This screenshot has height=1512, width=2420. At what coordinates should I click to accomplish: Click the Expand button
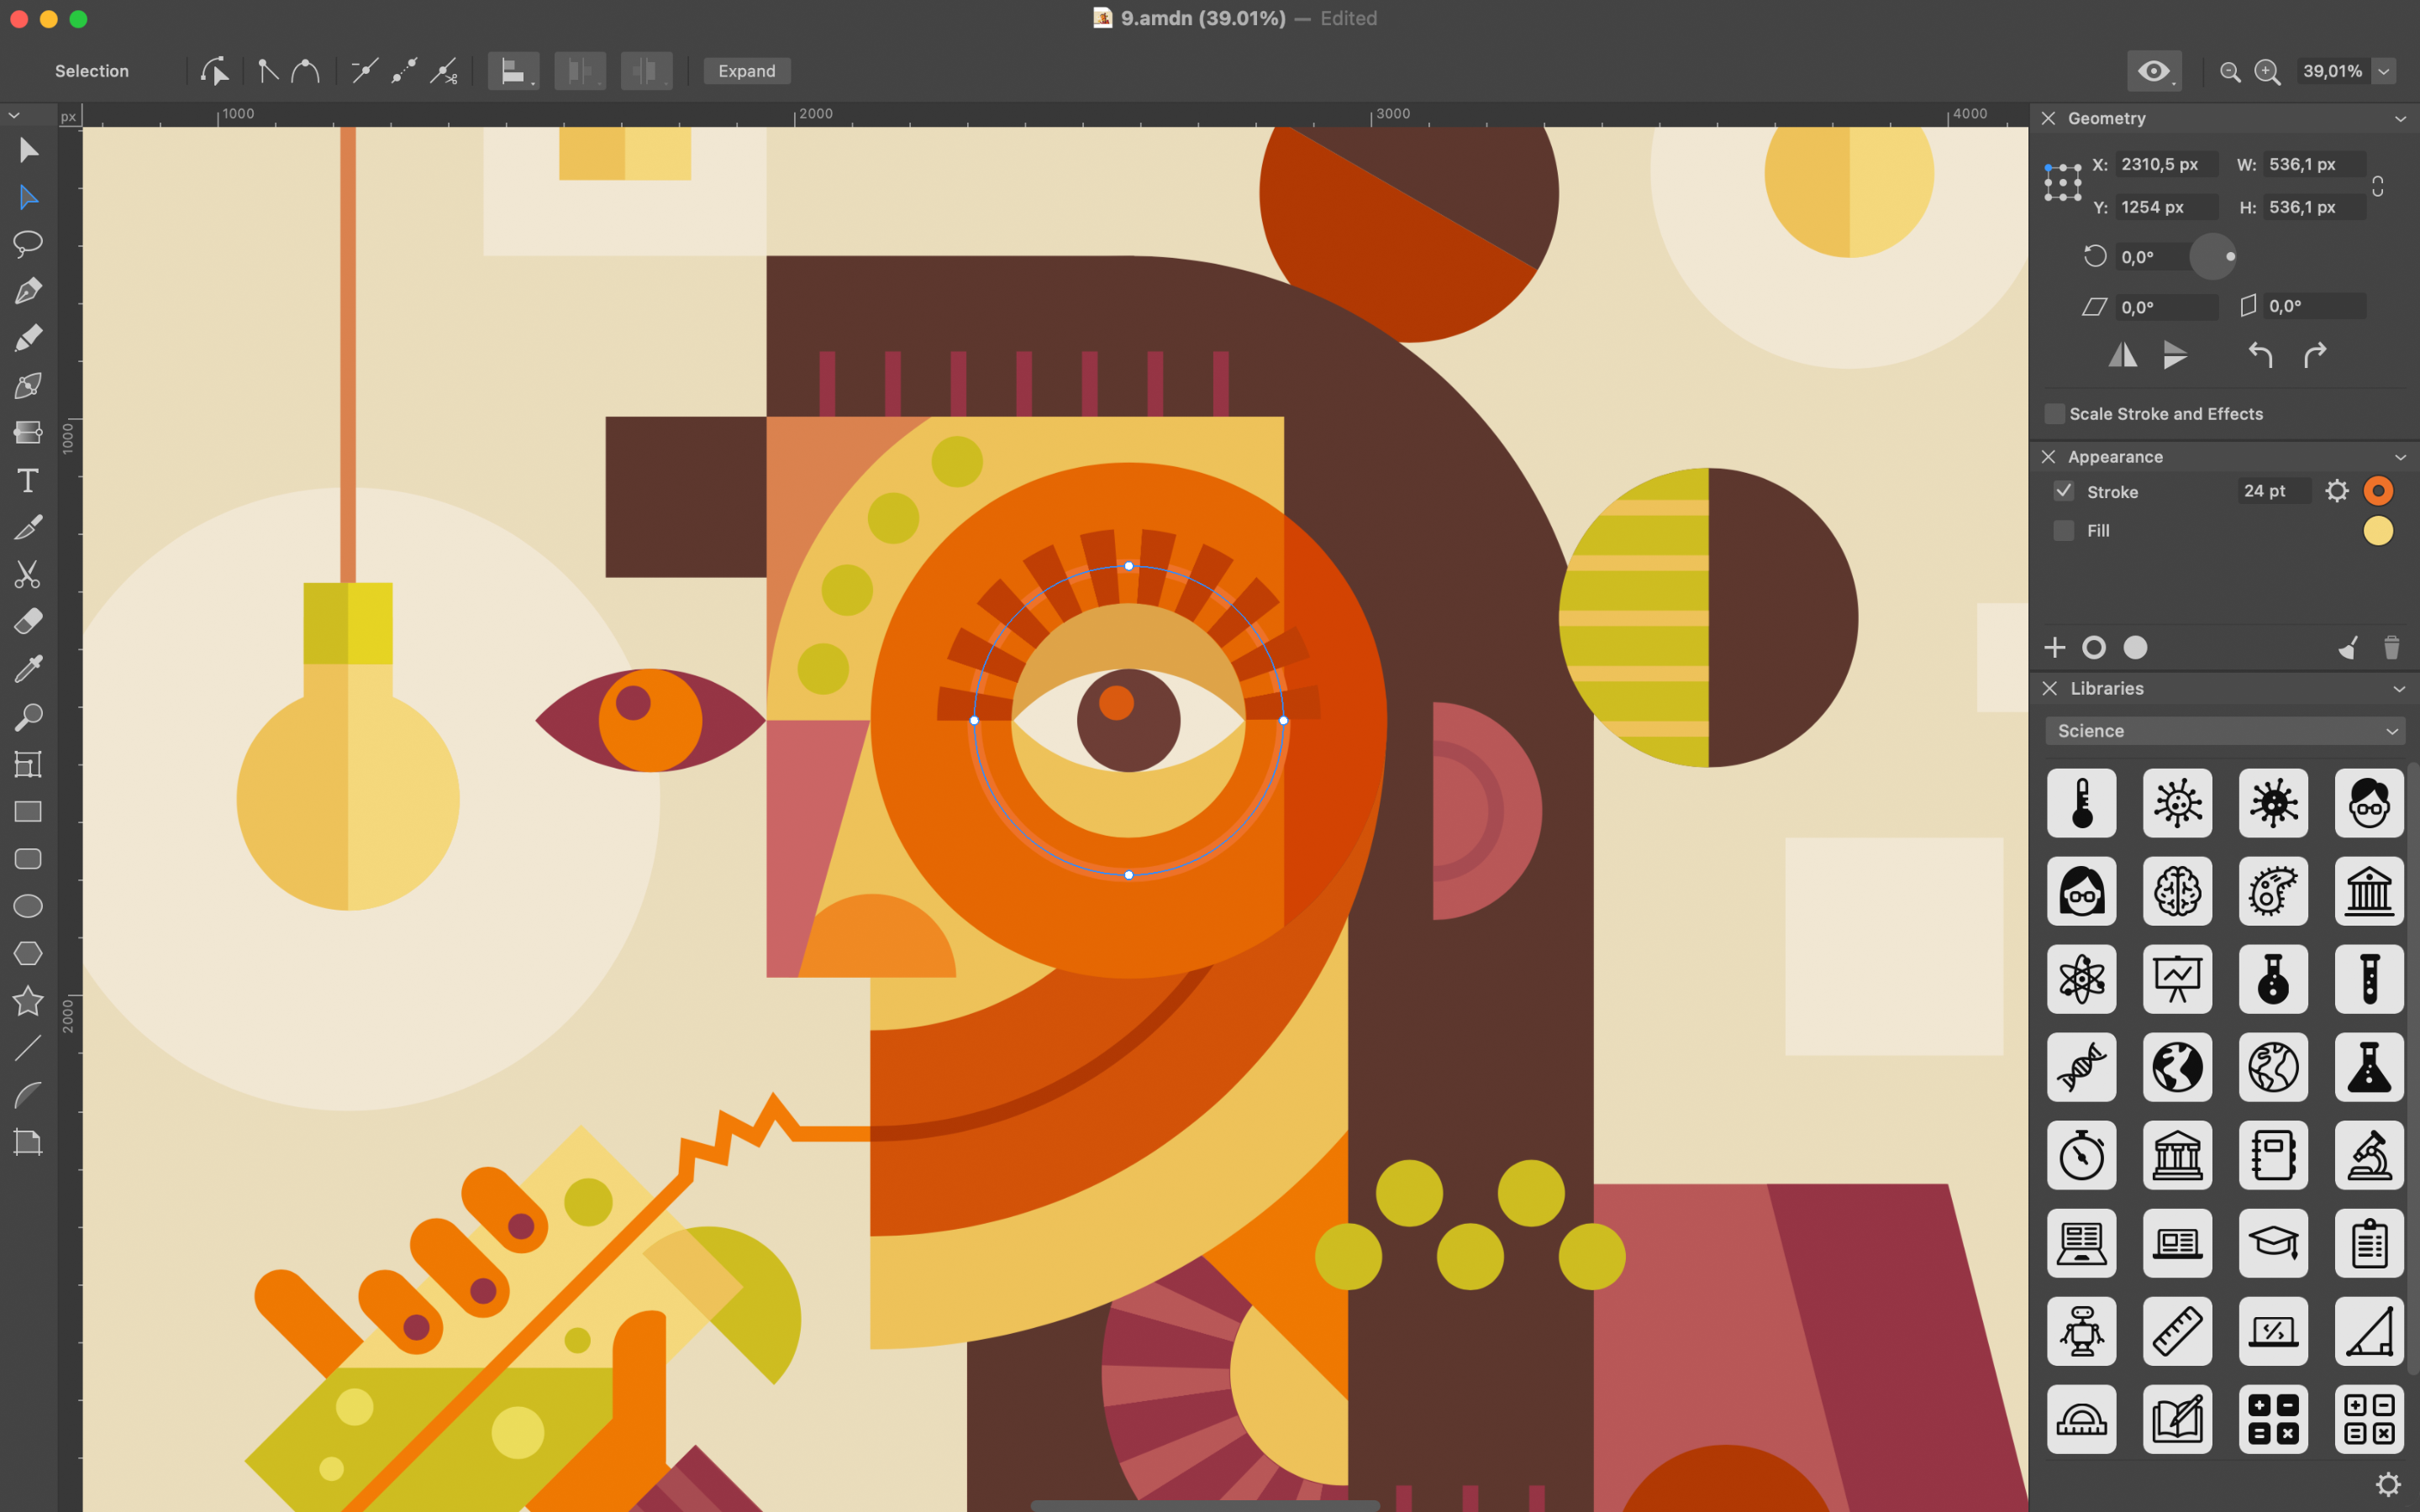747,71
